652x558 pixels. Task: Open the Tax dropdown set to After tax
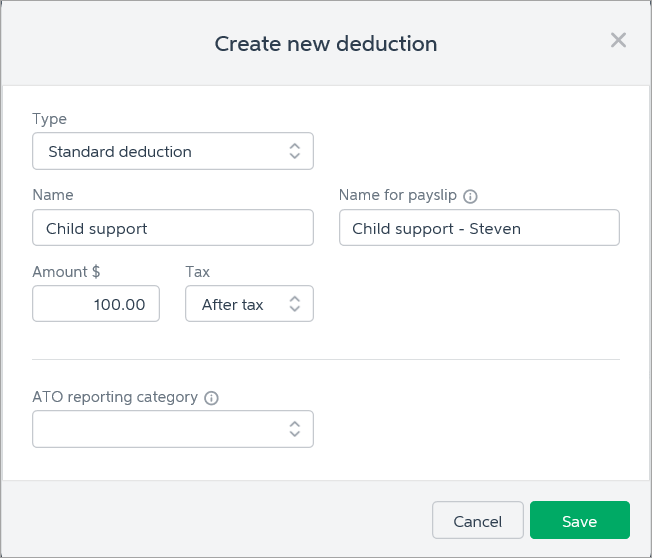(249, 304)
